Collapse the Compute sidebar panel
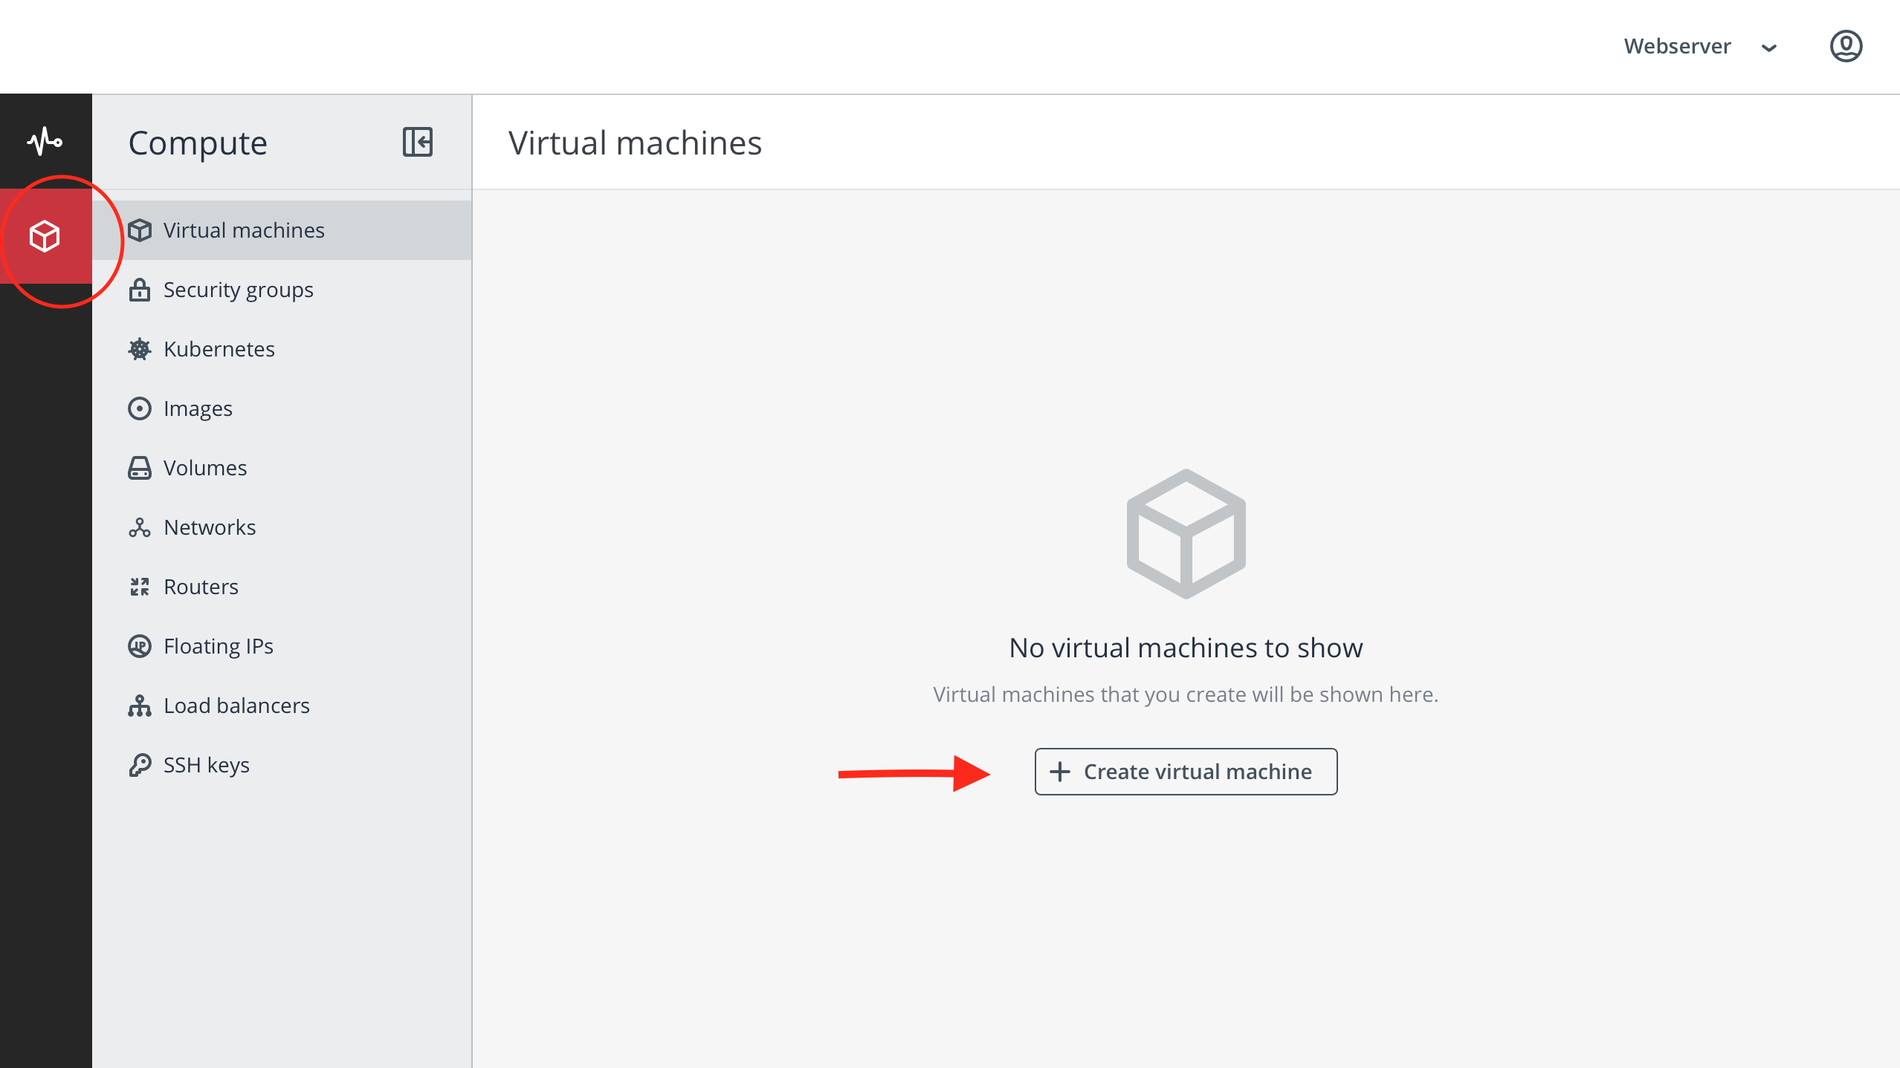Screen dimensions: 1900x1068 click(x=417, y=142)
